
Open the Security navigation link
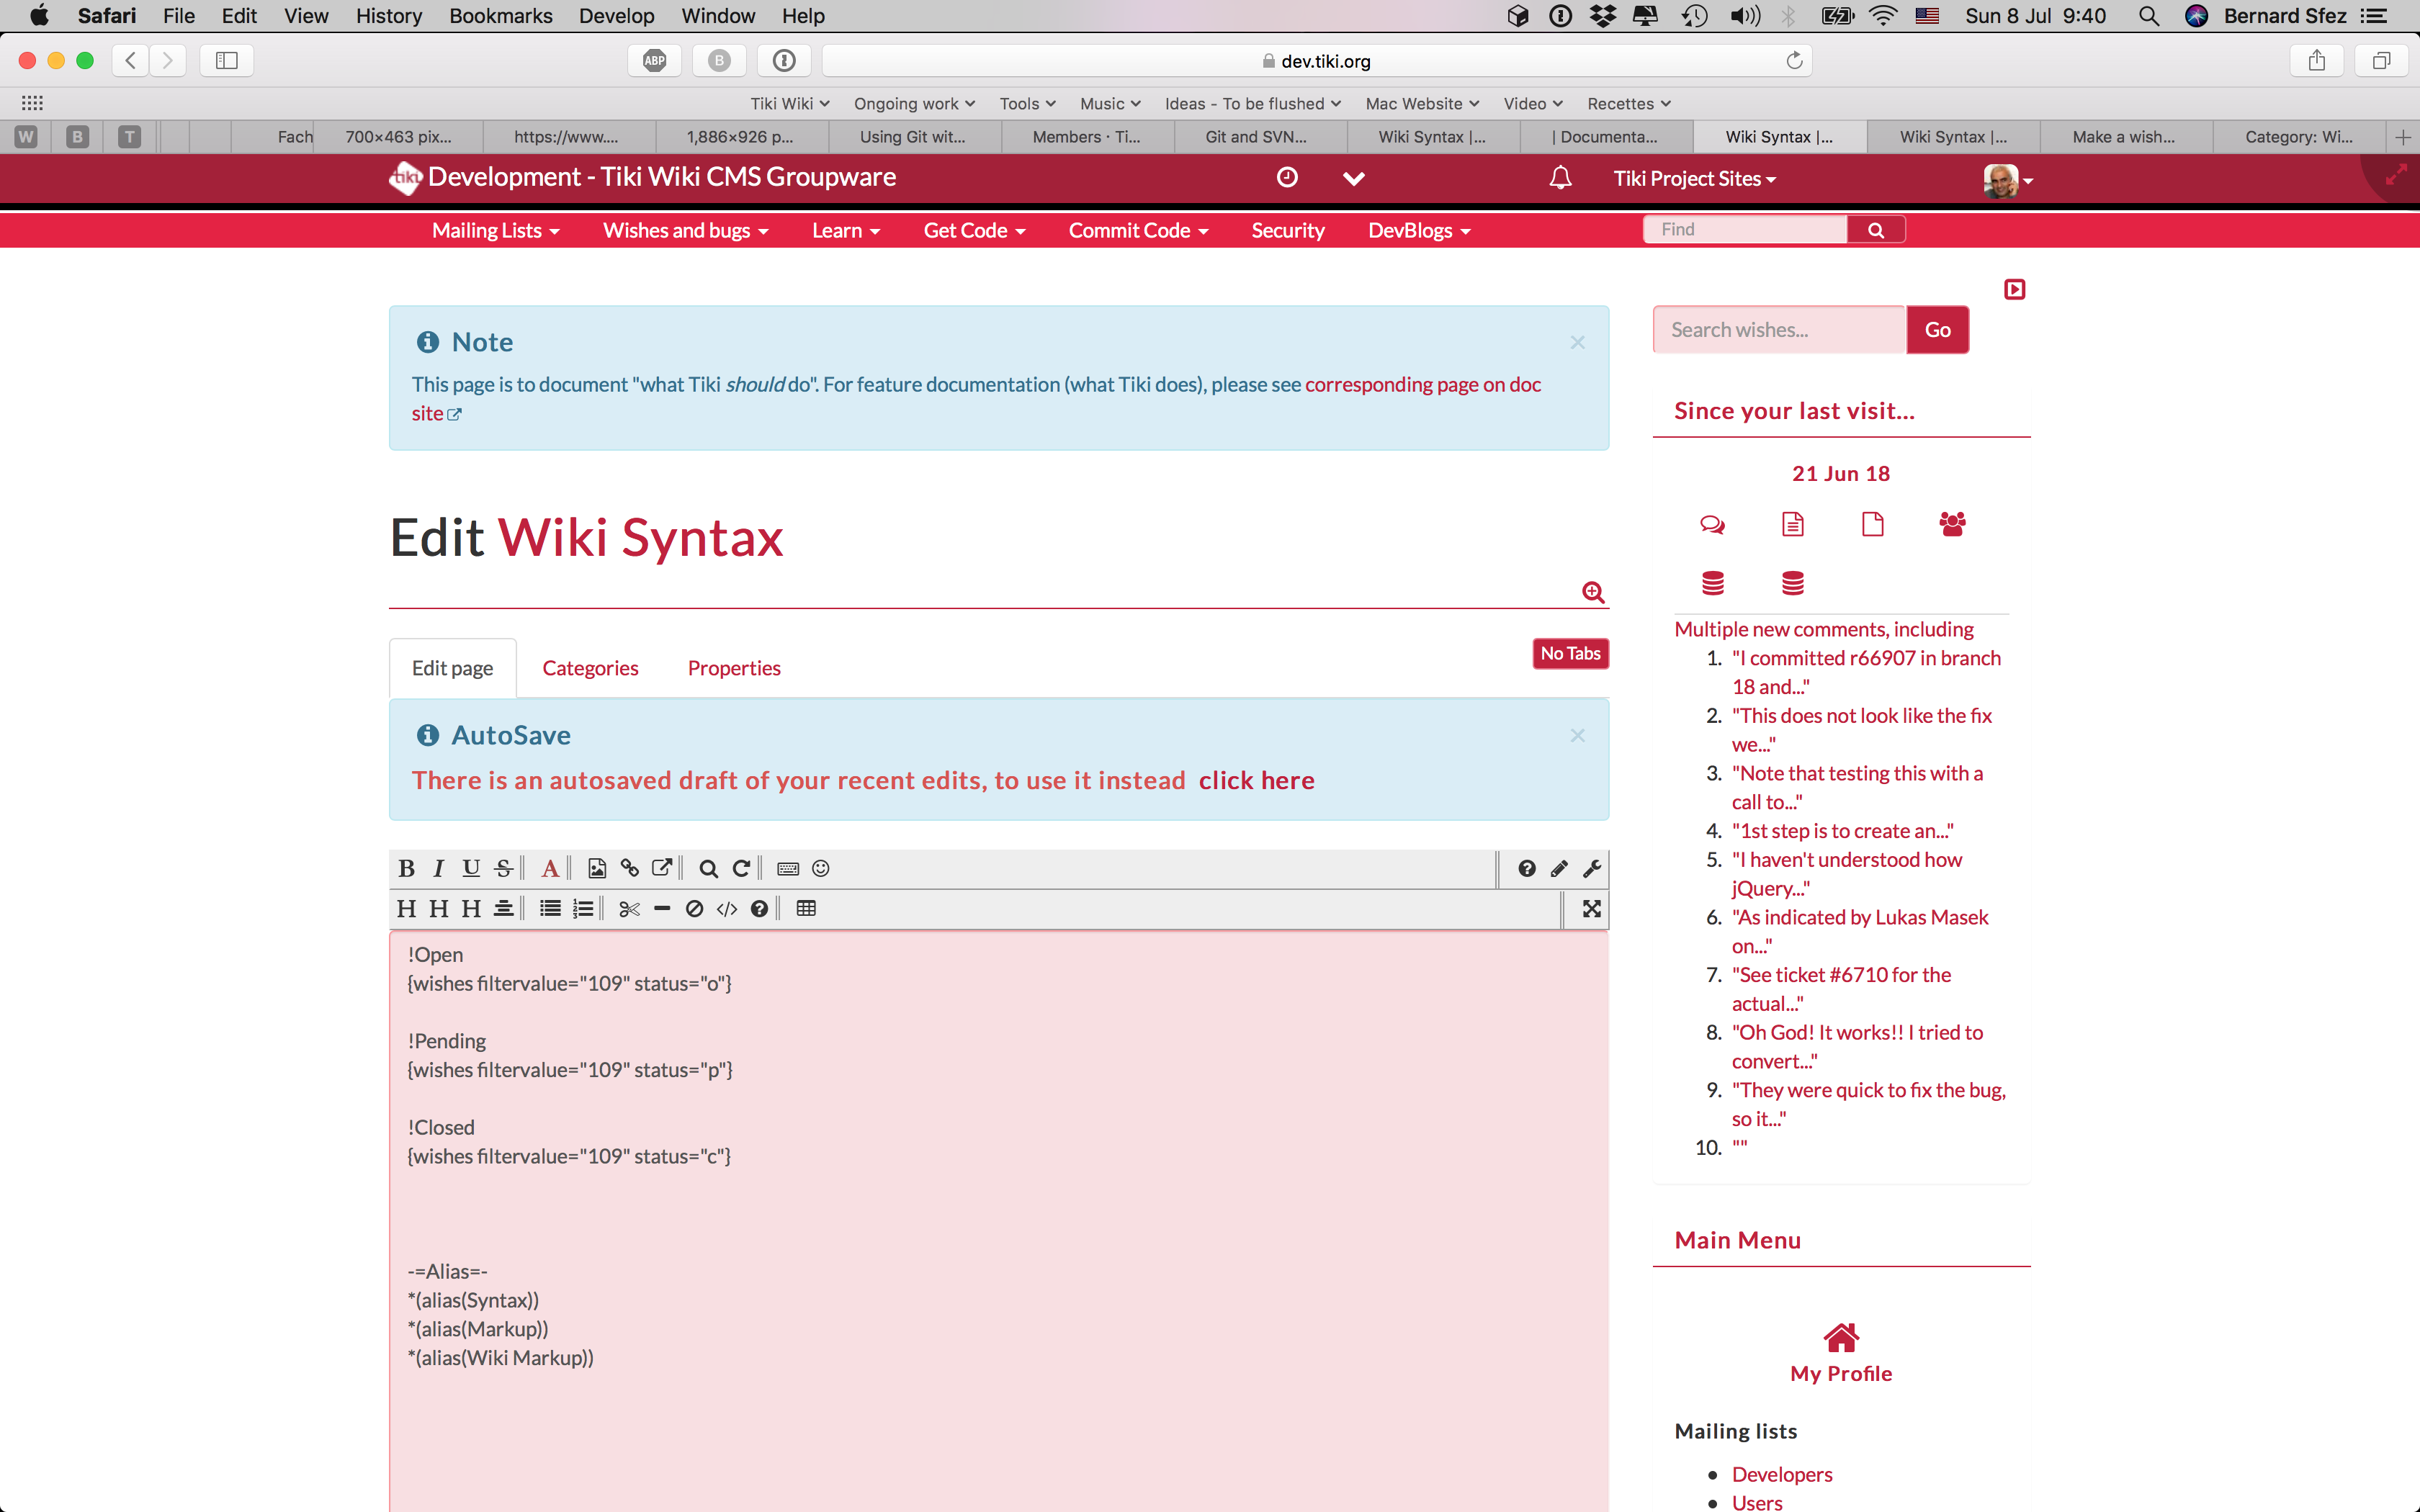coord(1288,230)
